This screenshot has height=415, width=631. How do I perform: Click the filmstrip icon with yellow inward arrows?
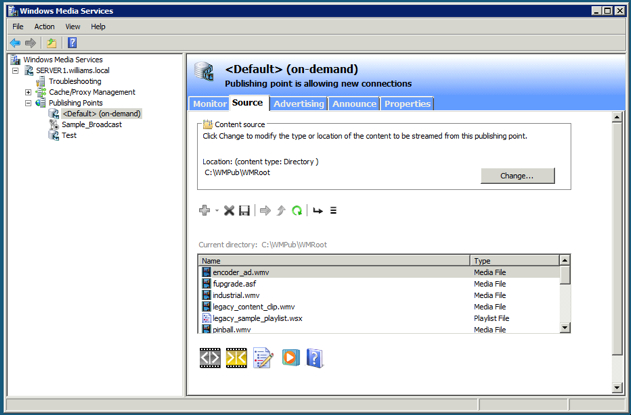click(236, 358)
